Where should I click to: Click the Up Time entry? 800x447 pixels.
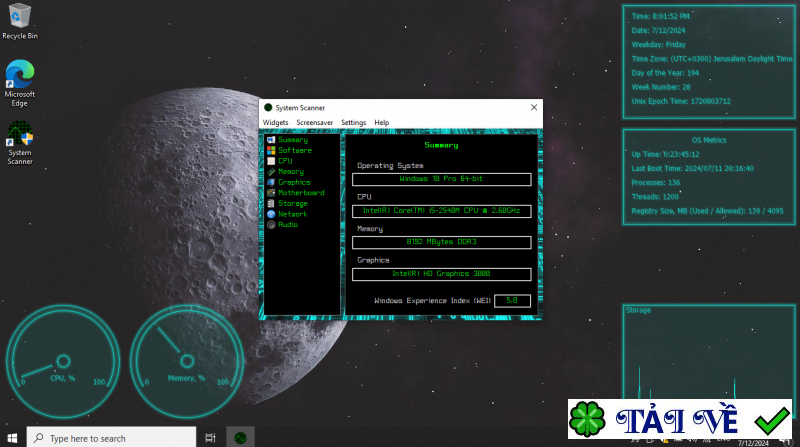(665, 154)
